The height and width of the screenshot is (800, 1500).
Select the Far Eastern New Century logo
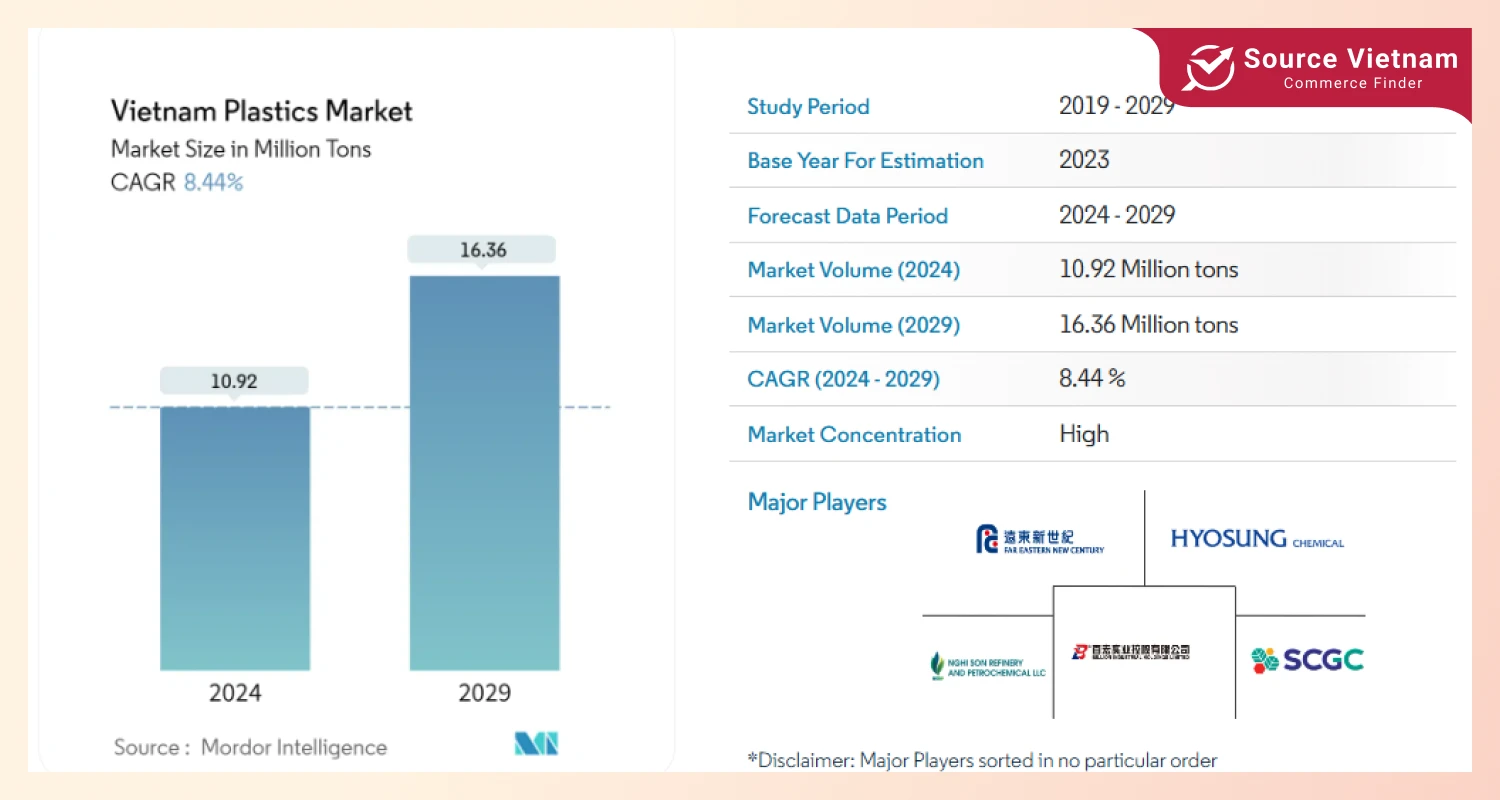pyautogui.click(x=1040, y=540)
